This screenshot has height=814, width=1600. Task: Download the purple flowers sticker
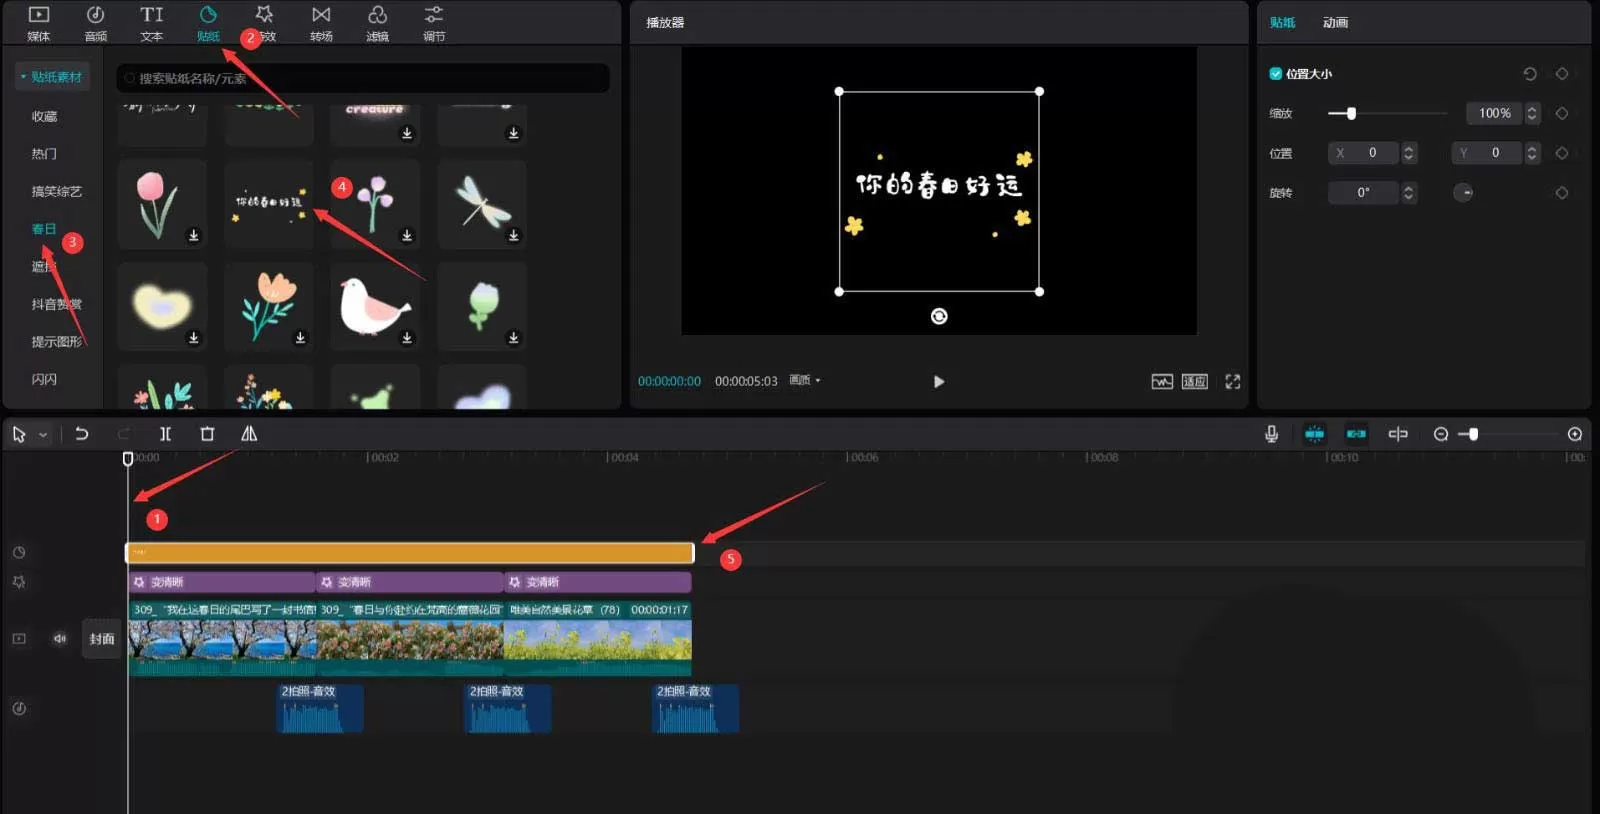point(407,236)
